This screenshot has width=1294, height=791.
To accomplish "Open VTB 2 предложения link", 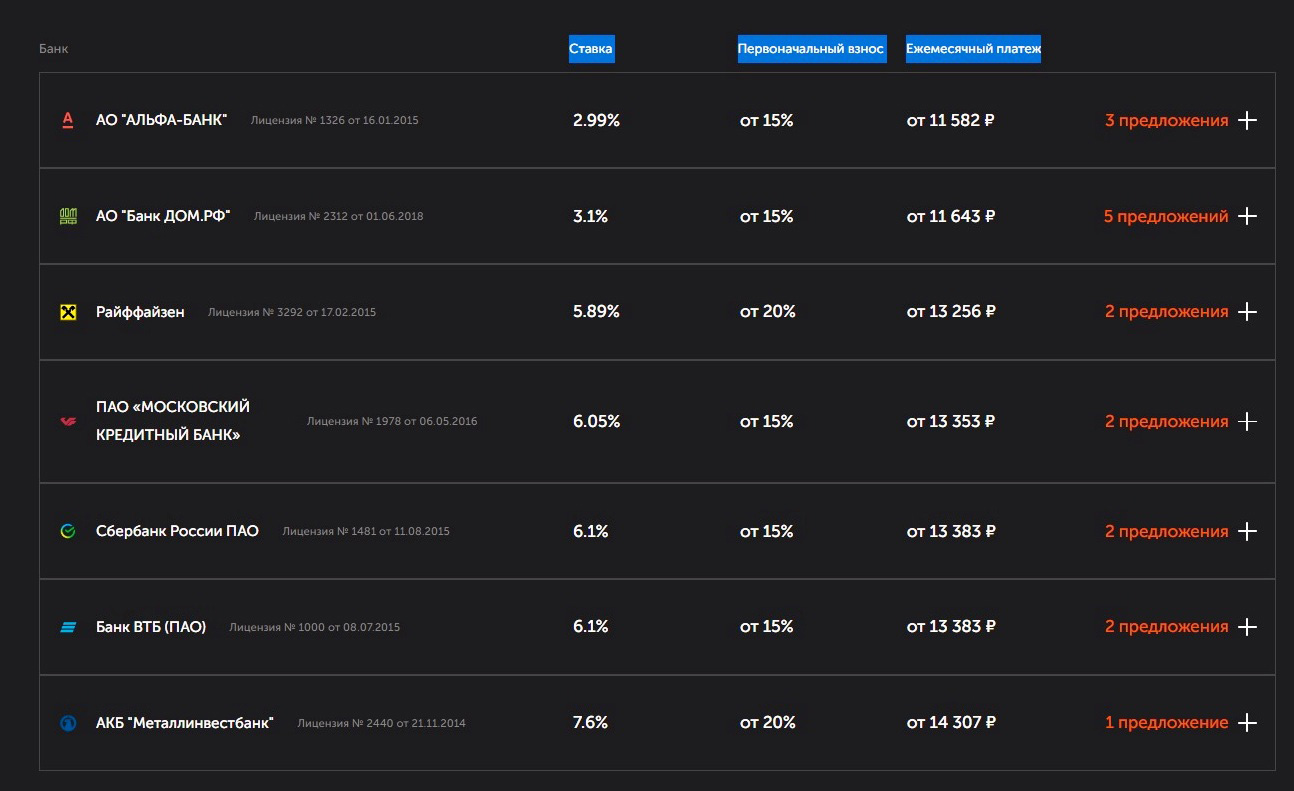I will (x=1166, y=627).
